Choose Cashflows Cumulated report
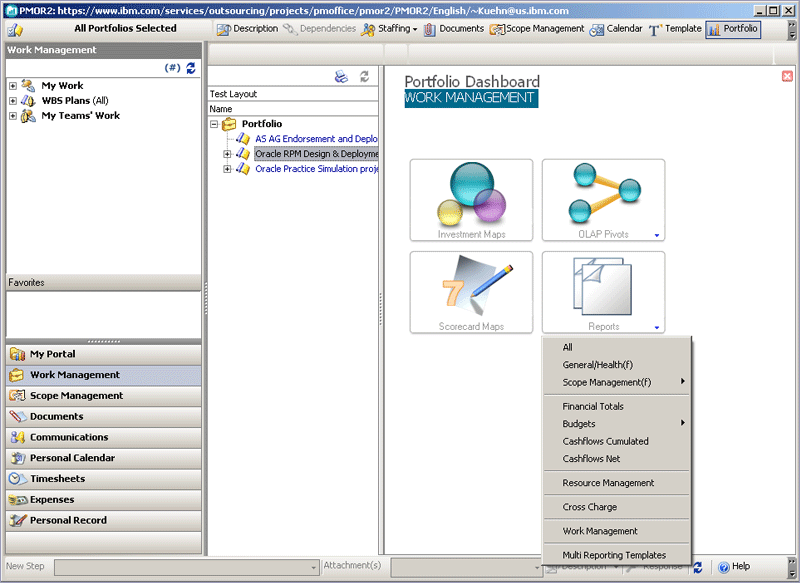Viewport: 800px width, 583px height. (x=616, y=441)
